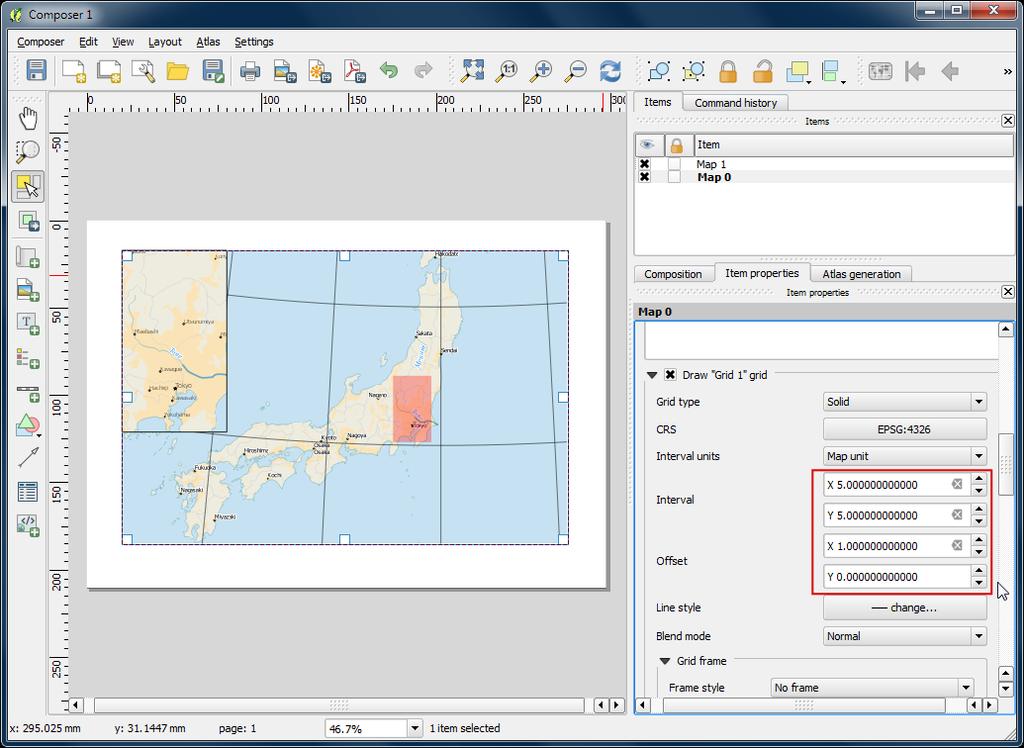This screenshot has height=748, width=1024.
Task: Open the Blend mode dropdown showing Normal
Action: [x=904, y=636]
